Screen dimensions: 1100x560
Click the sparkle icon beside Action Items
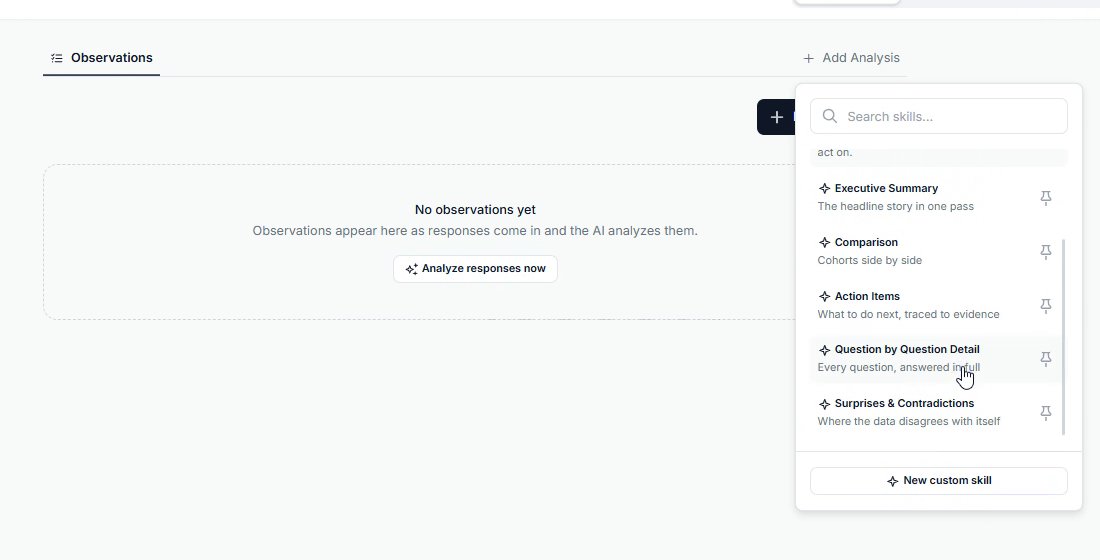(x=824, y=297)
